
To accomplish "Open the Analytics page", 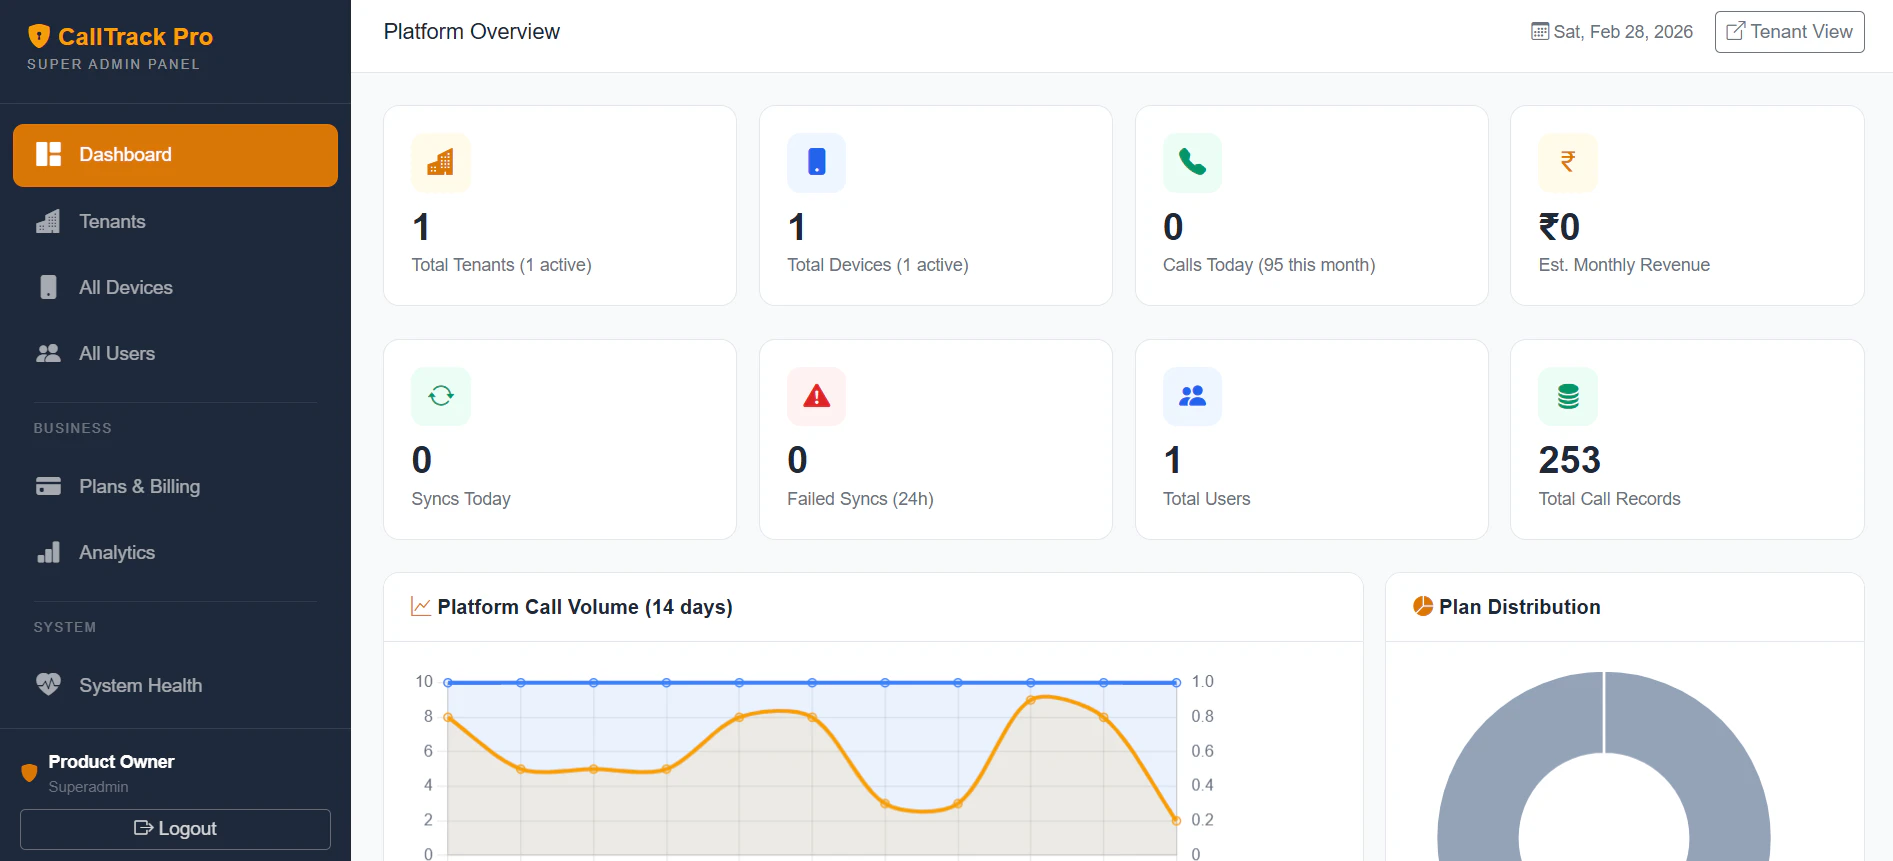I will (175, 553).
